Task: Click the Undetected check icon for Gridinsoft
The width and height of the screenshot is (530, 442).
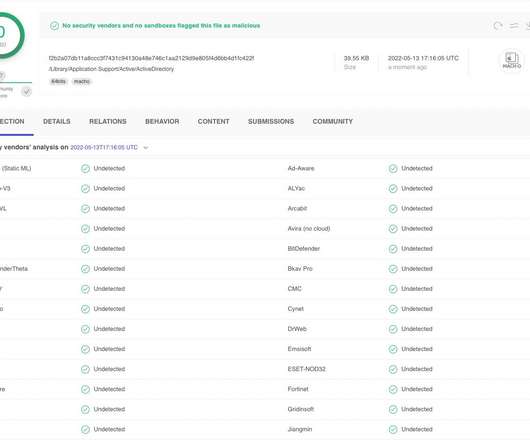Action: point(393,409)
